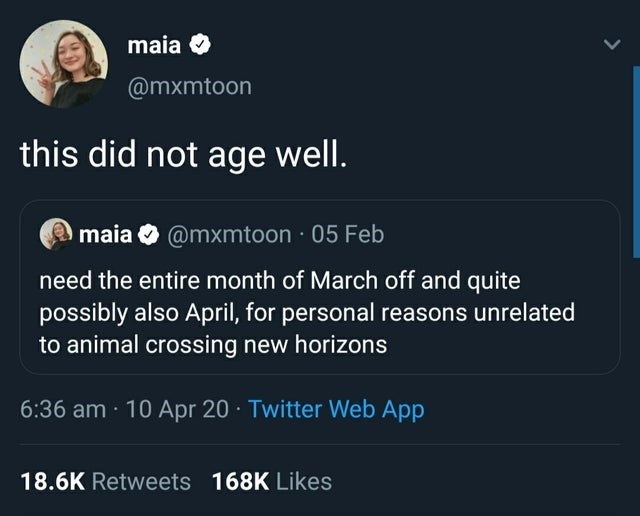This screenshot has height=516, width=640.
Task: Open maia's large profile avatar
Action: (x=63, y=63)
